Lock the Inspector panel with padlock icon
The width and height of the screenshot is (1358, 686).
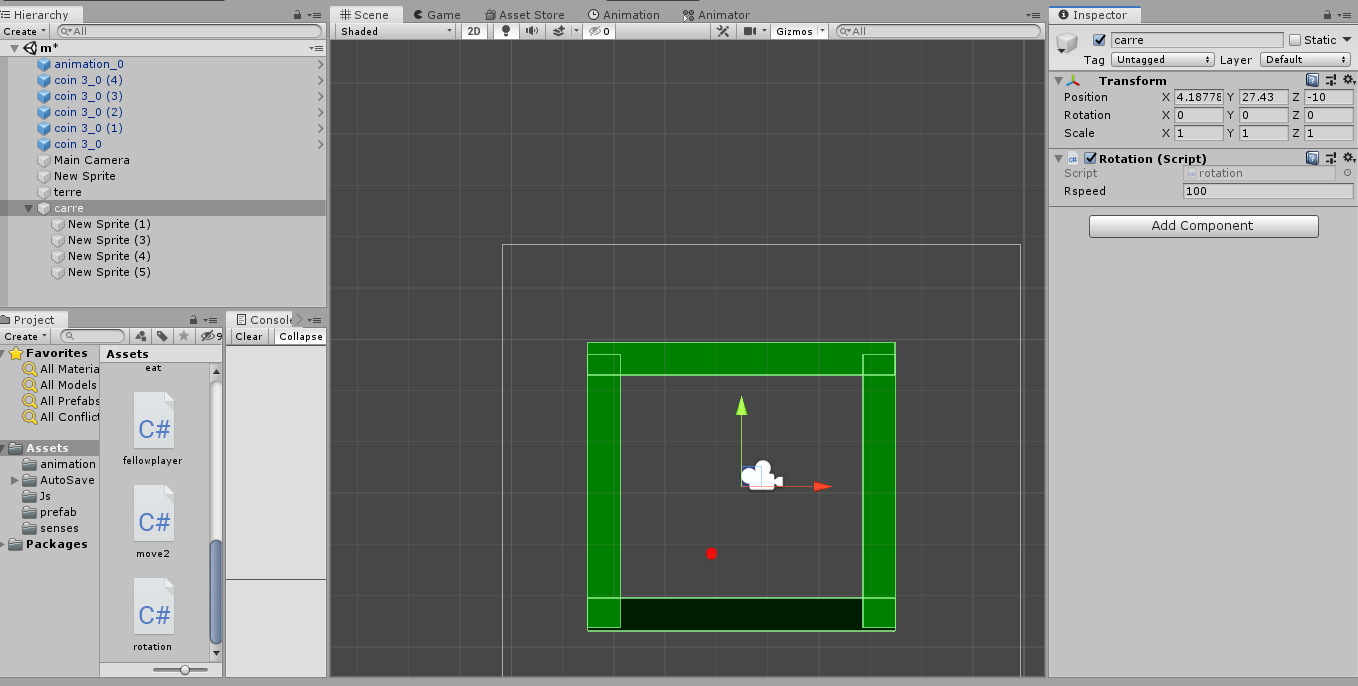click(1325, 15)
